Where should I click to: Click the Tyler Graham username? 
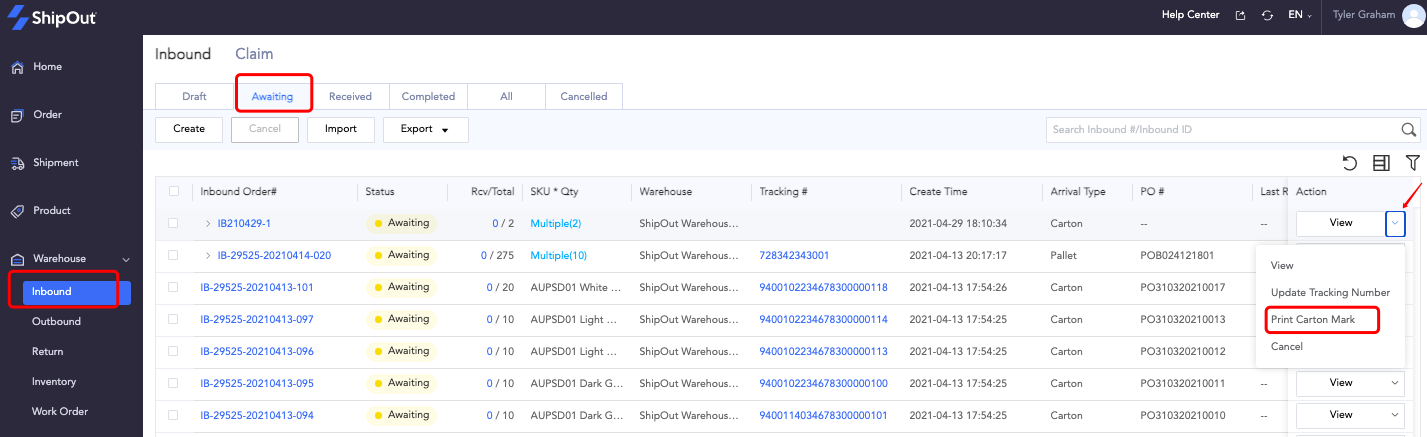(1364, 15)
